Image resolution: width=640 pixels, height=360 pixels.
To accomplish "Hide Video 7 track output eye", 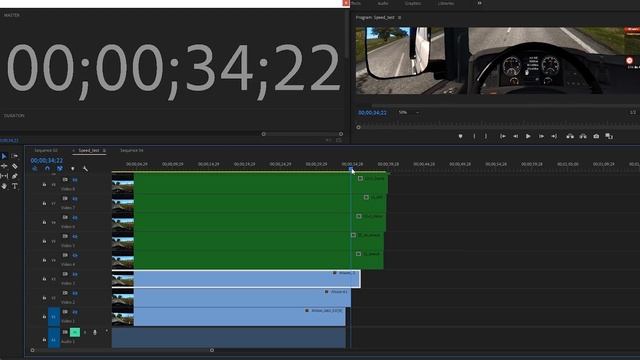I will (75, 199).
